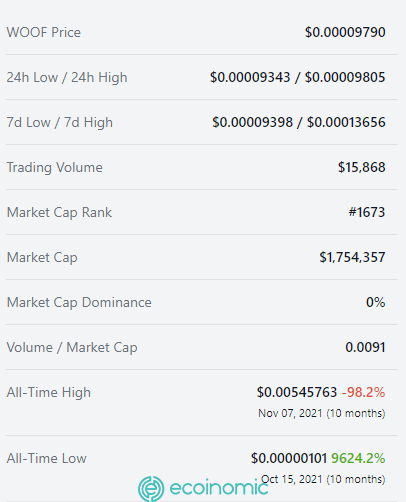The height and width of the screenshot is (502, 406).
Task: Select the Market Cap Rank label
Action: [x=59, y=213]
